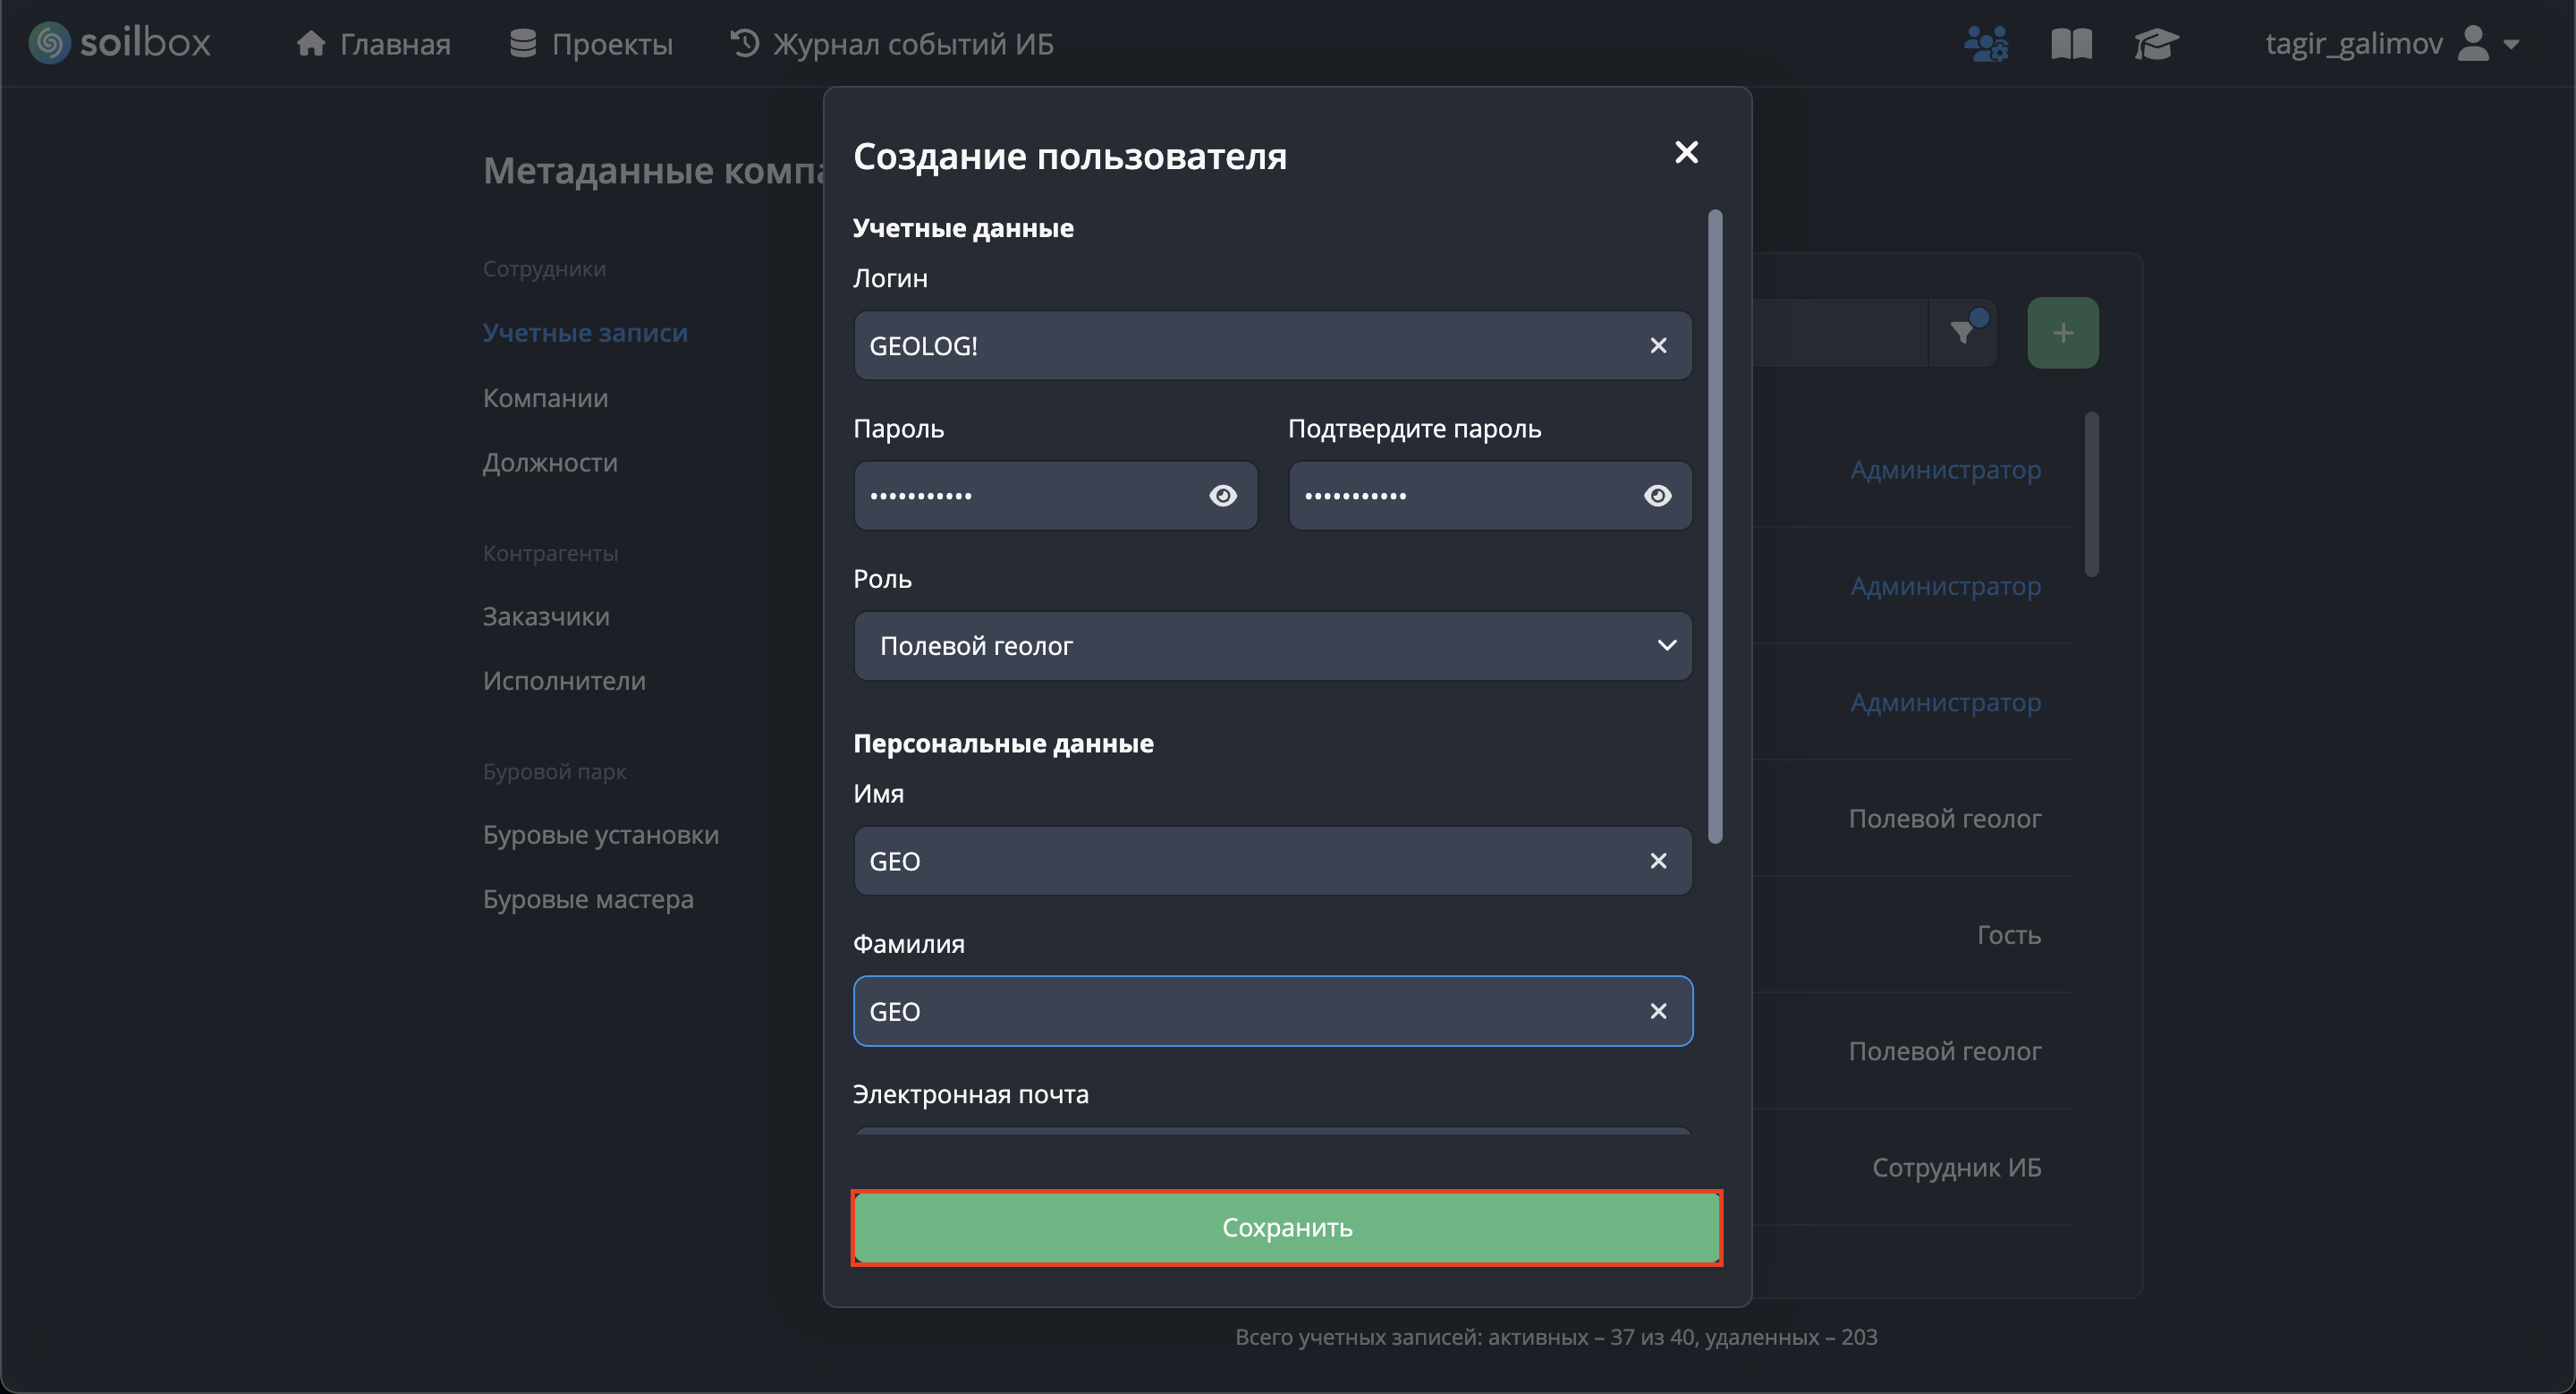Click the filter funnel icon
2576x1394 pixels.
tap(1963, 332)
